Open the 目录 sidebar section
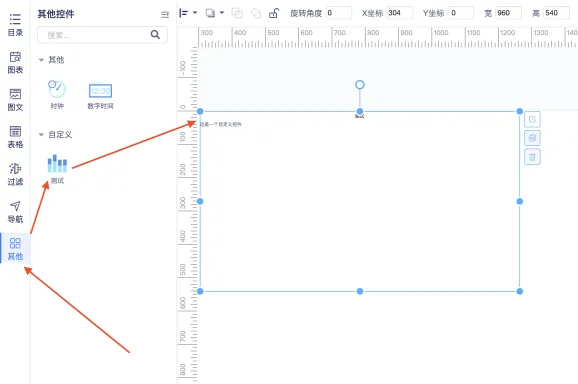The width and height of the screenshot is (578, 384). [x=15, y=25]
